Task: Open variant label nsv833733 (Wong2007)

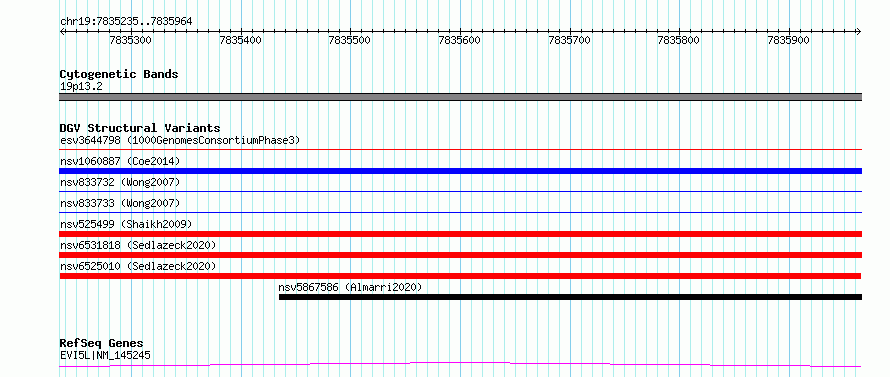Action: tap(120, 203)
